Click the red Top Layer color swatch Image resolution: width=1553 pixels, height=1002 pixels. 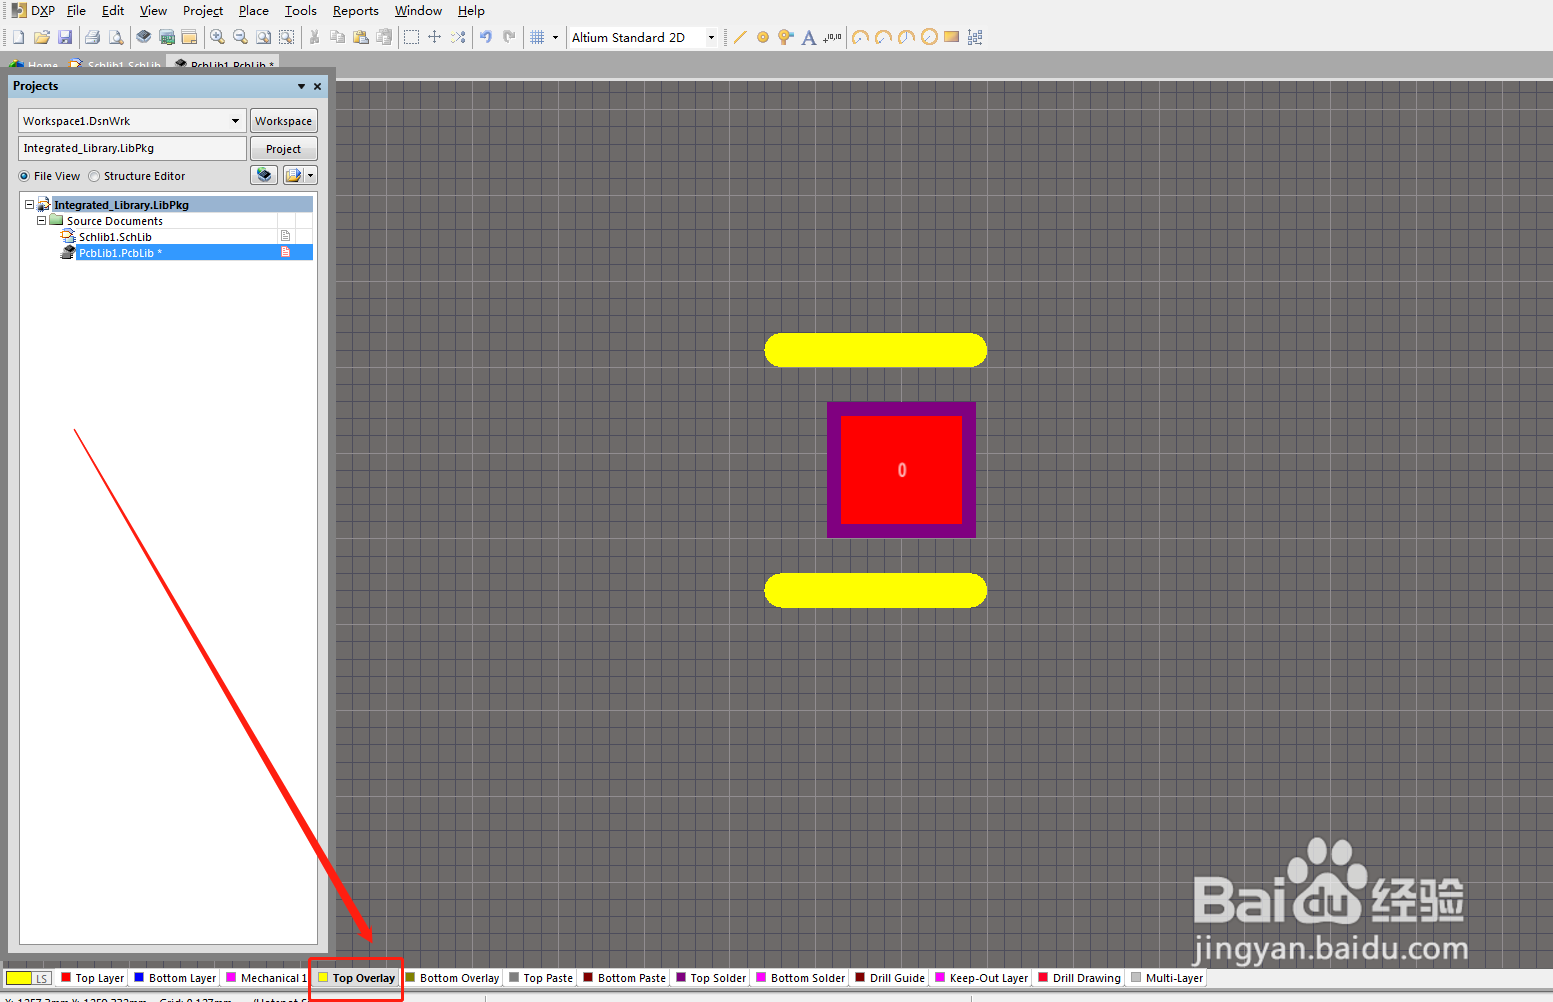click(x=66, y=978)
